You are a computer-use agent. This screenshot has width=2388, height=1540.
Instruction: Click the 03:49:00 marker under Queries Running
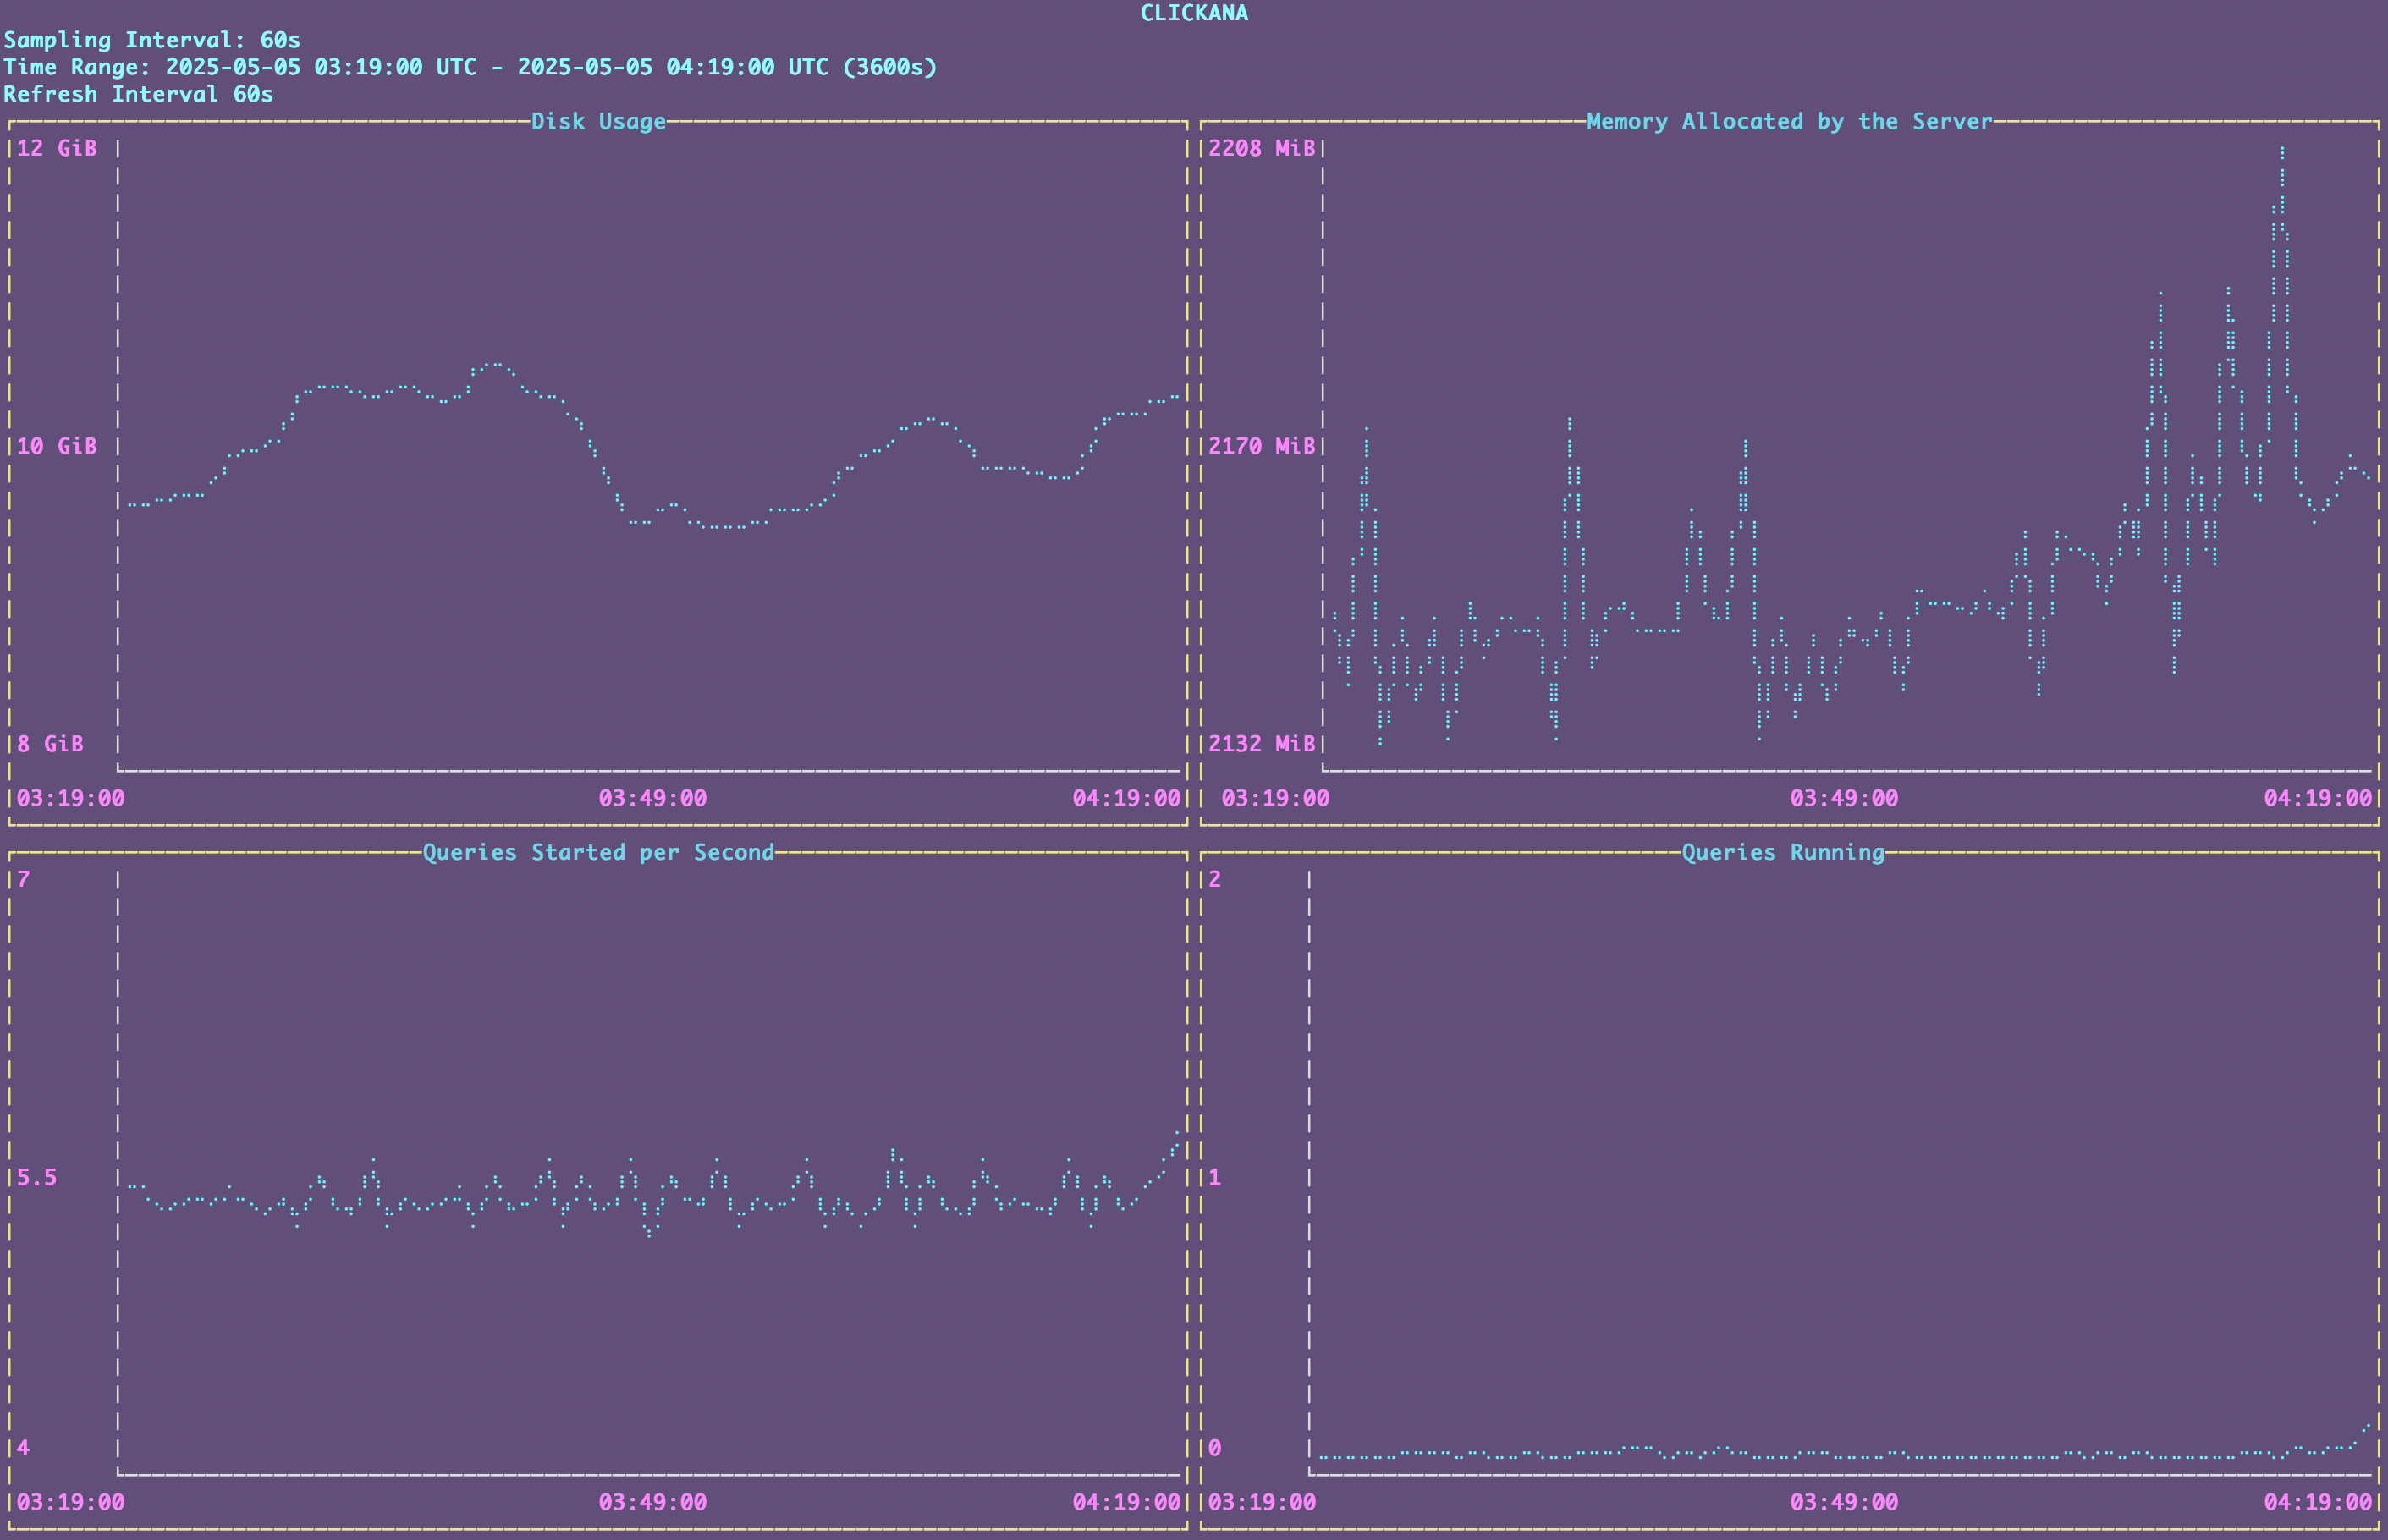pyautogui.click(x=1843, y=1502)
